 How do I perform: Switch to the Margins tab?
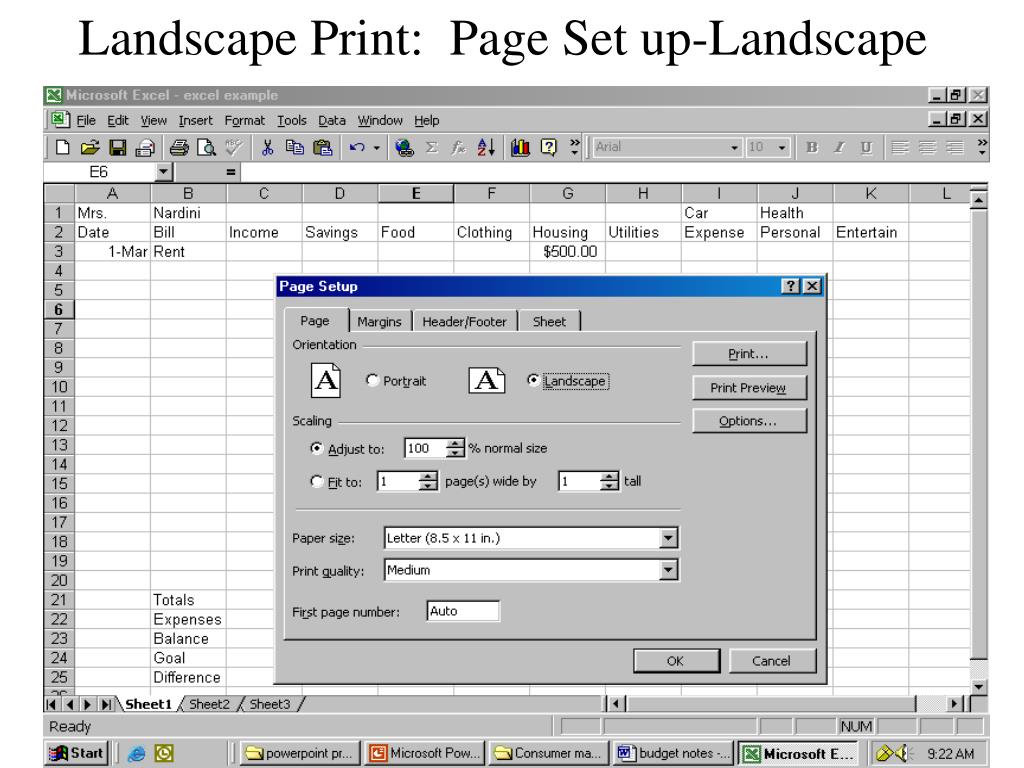point(379,321)
